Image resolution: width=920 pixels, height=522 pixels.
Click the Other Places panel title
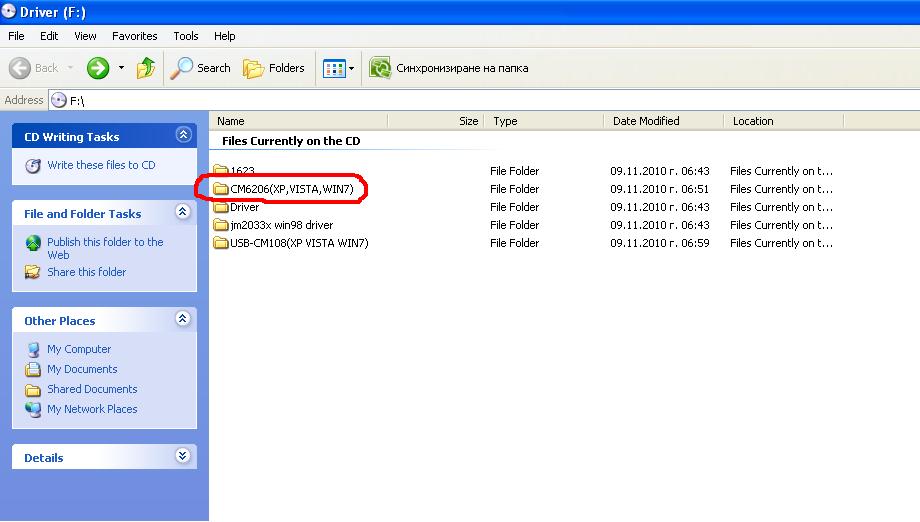tap(59, 321)
